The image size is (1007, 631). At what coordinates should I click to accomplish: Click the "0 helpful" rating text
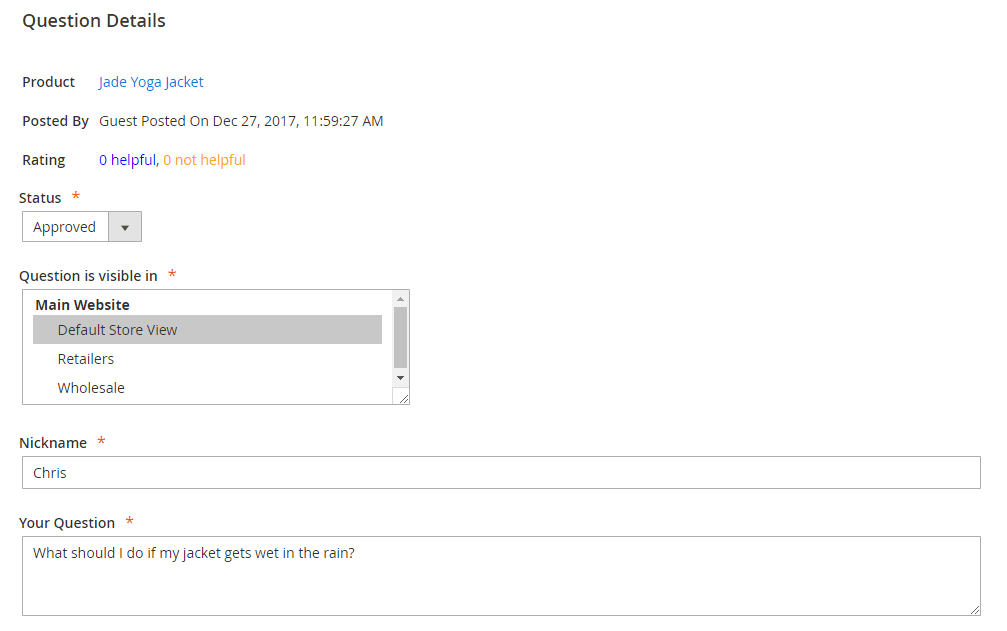click(x=127, y=160)
